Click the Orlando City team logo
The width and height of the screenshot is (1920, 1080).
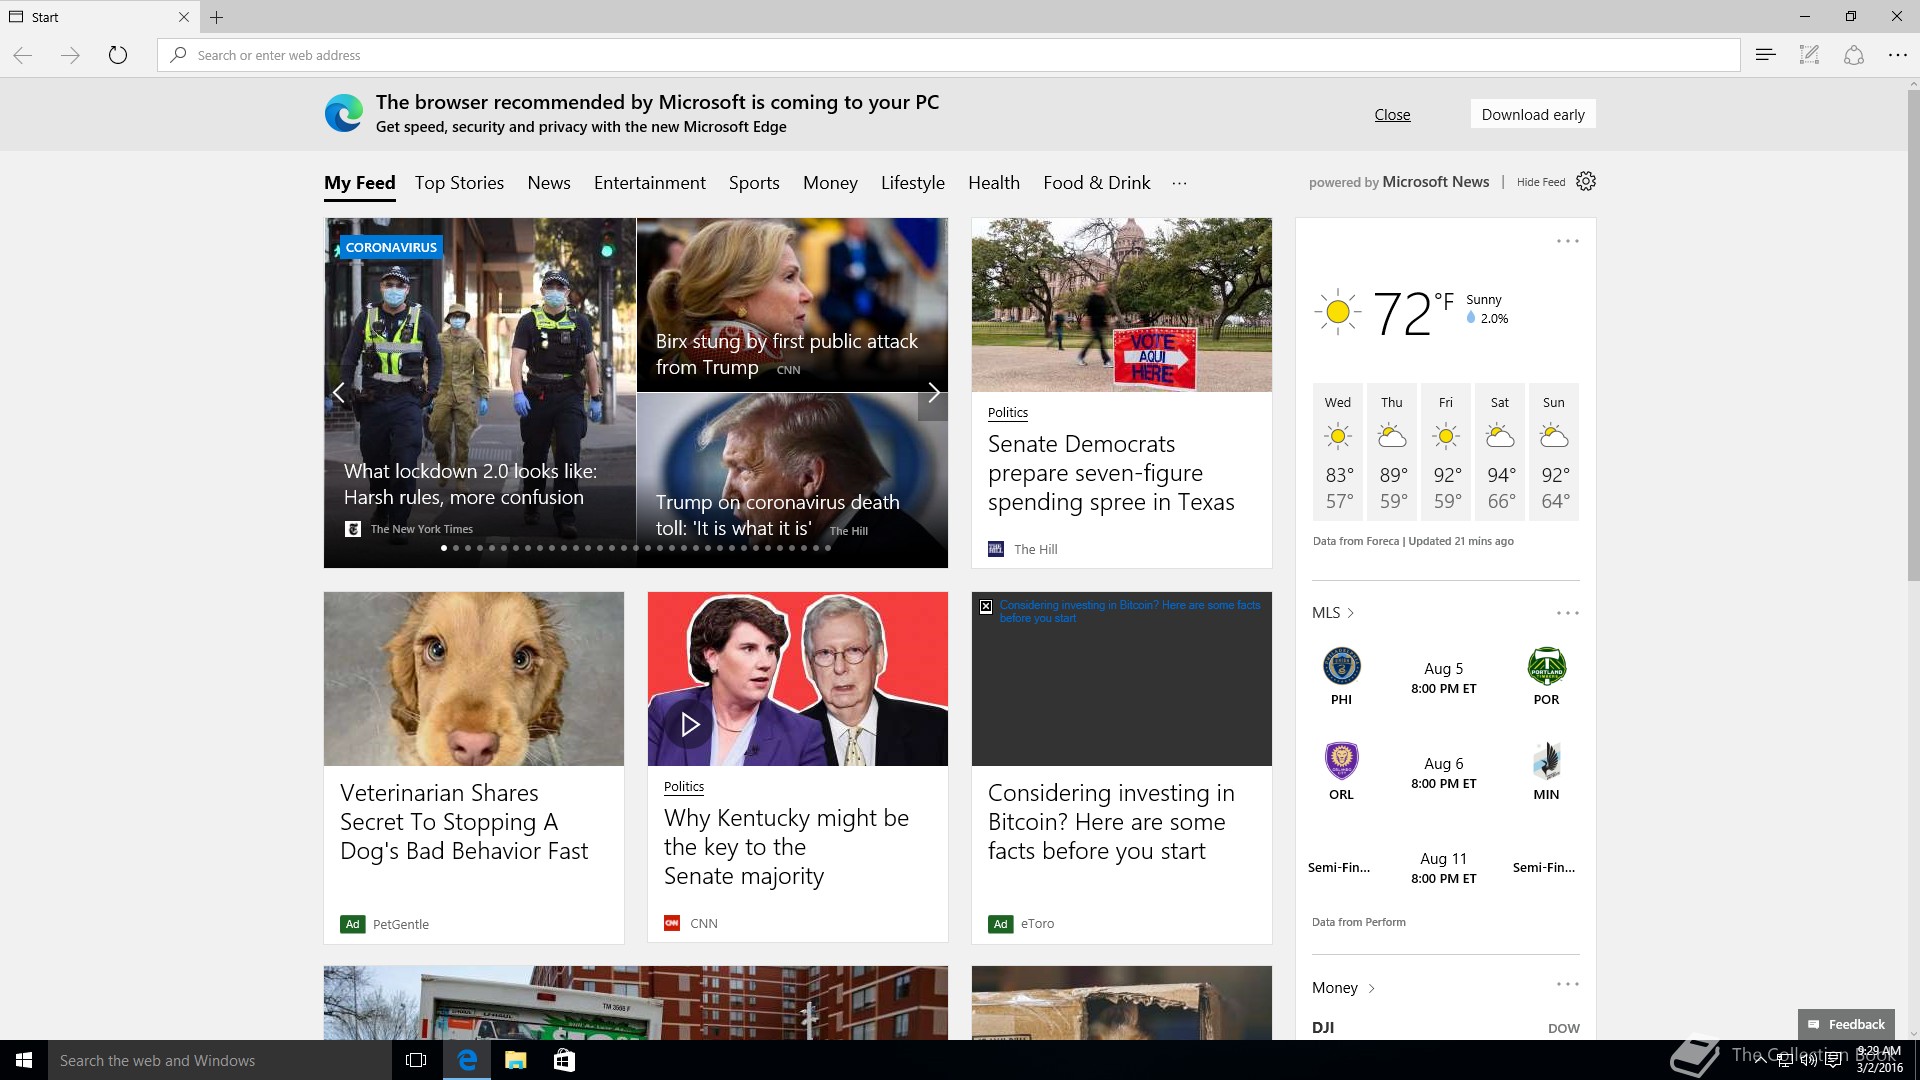tap(1341, 761)
